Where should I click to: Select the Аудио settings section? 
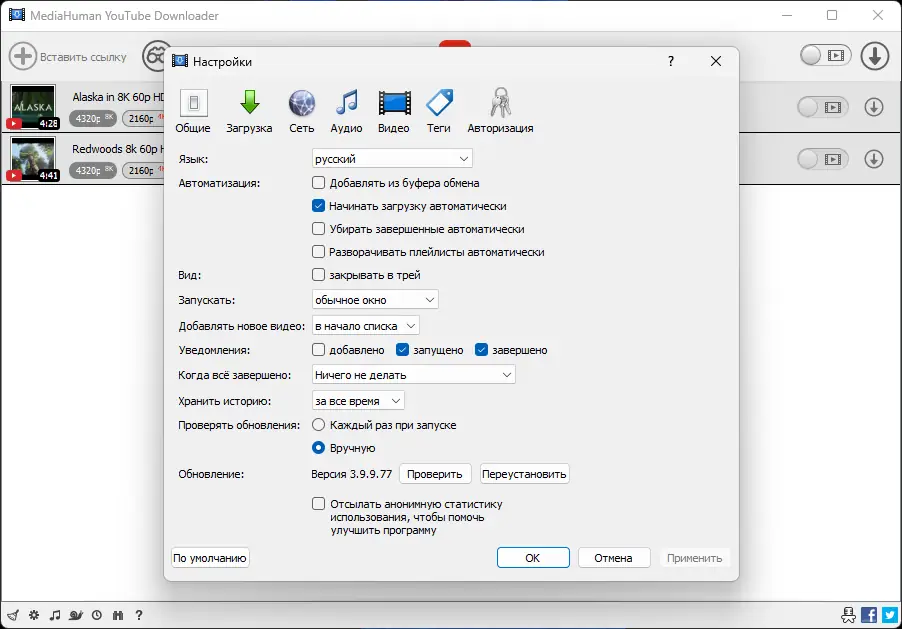tap(345, 107)
